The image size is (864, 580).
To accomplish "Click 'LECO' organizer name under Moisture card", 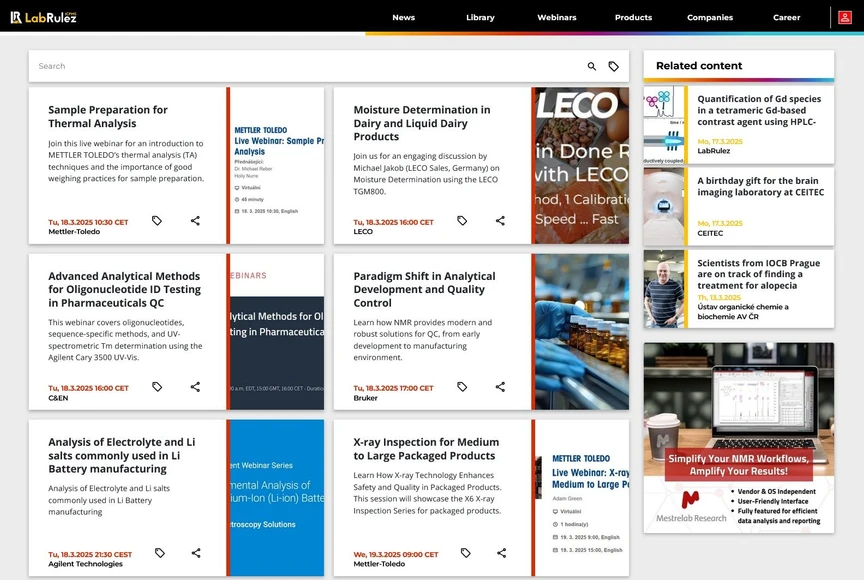I will 363,232.
